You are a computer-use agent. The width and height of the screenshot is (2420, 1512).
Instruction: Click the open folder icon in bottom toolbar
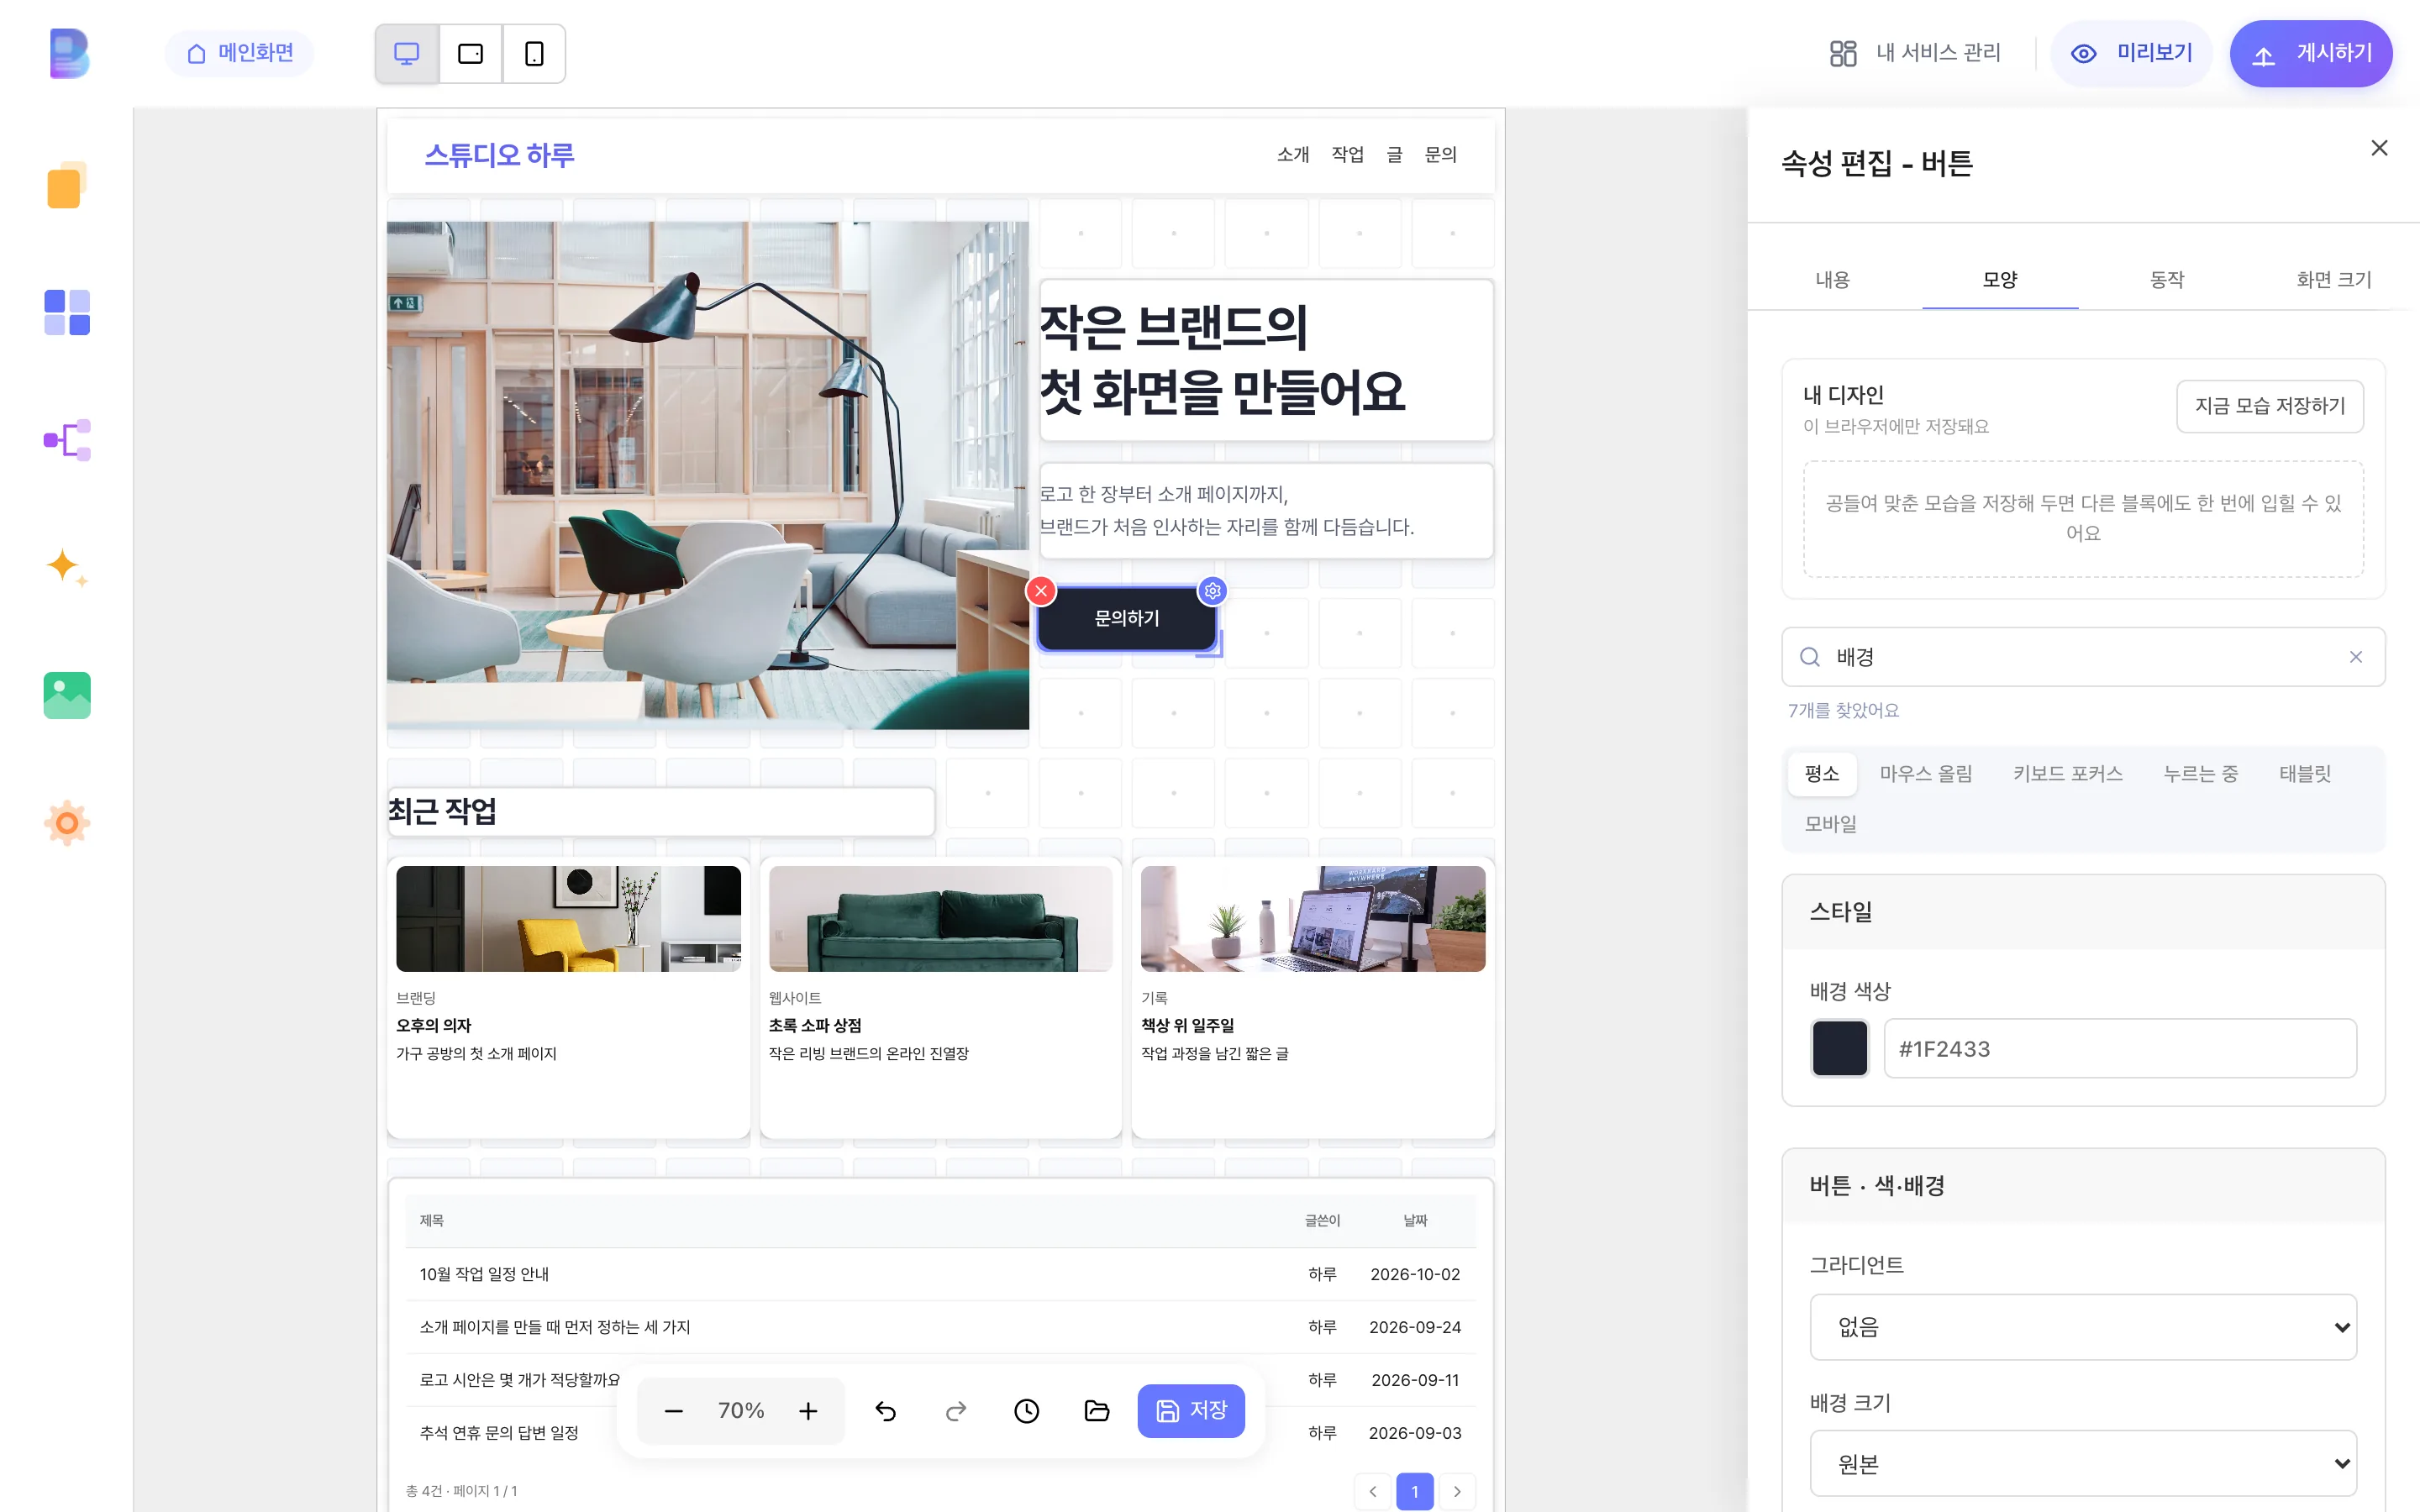point(1097,1411)
